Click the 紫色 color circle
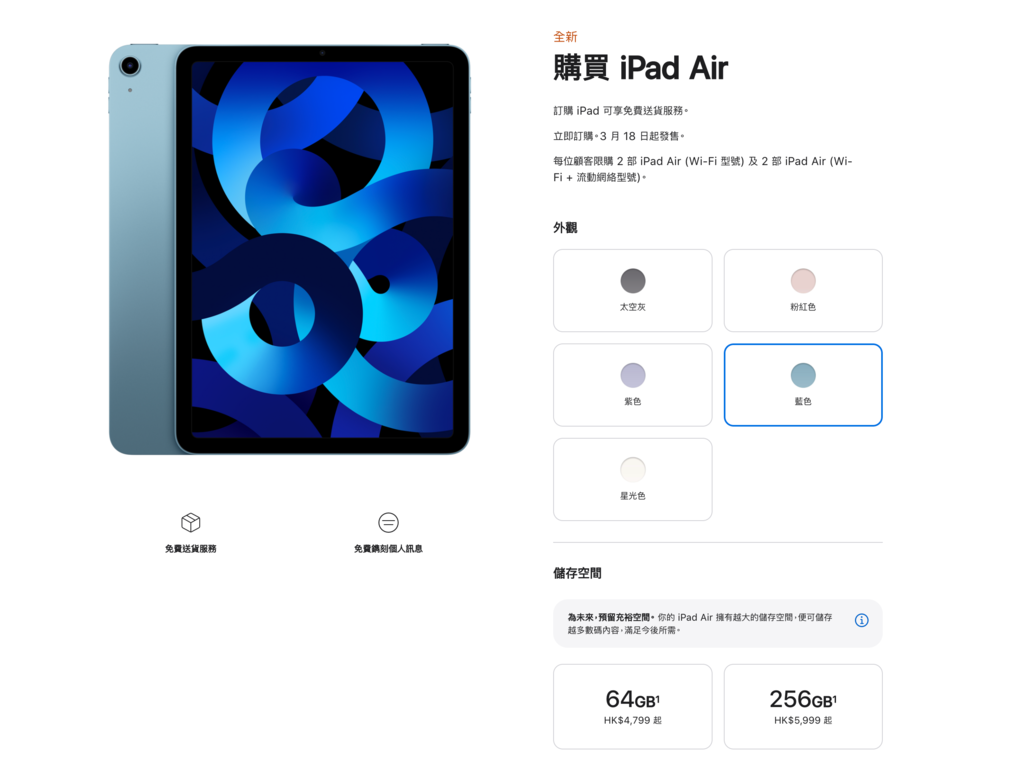The width and height of the screenshot is (1024, 768). [x=633, y=376]
